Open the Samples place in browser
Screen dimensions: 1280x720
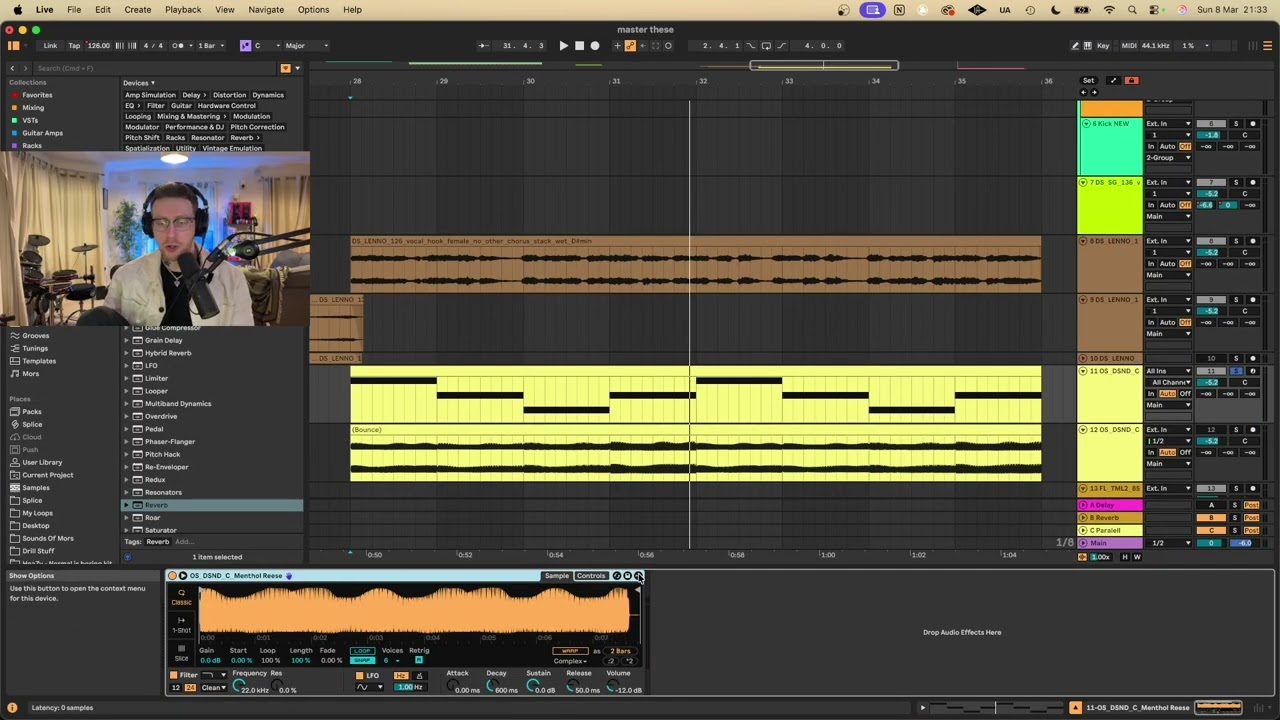[35, 488]
